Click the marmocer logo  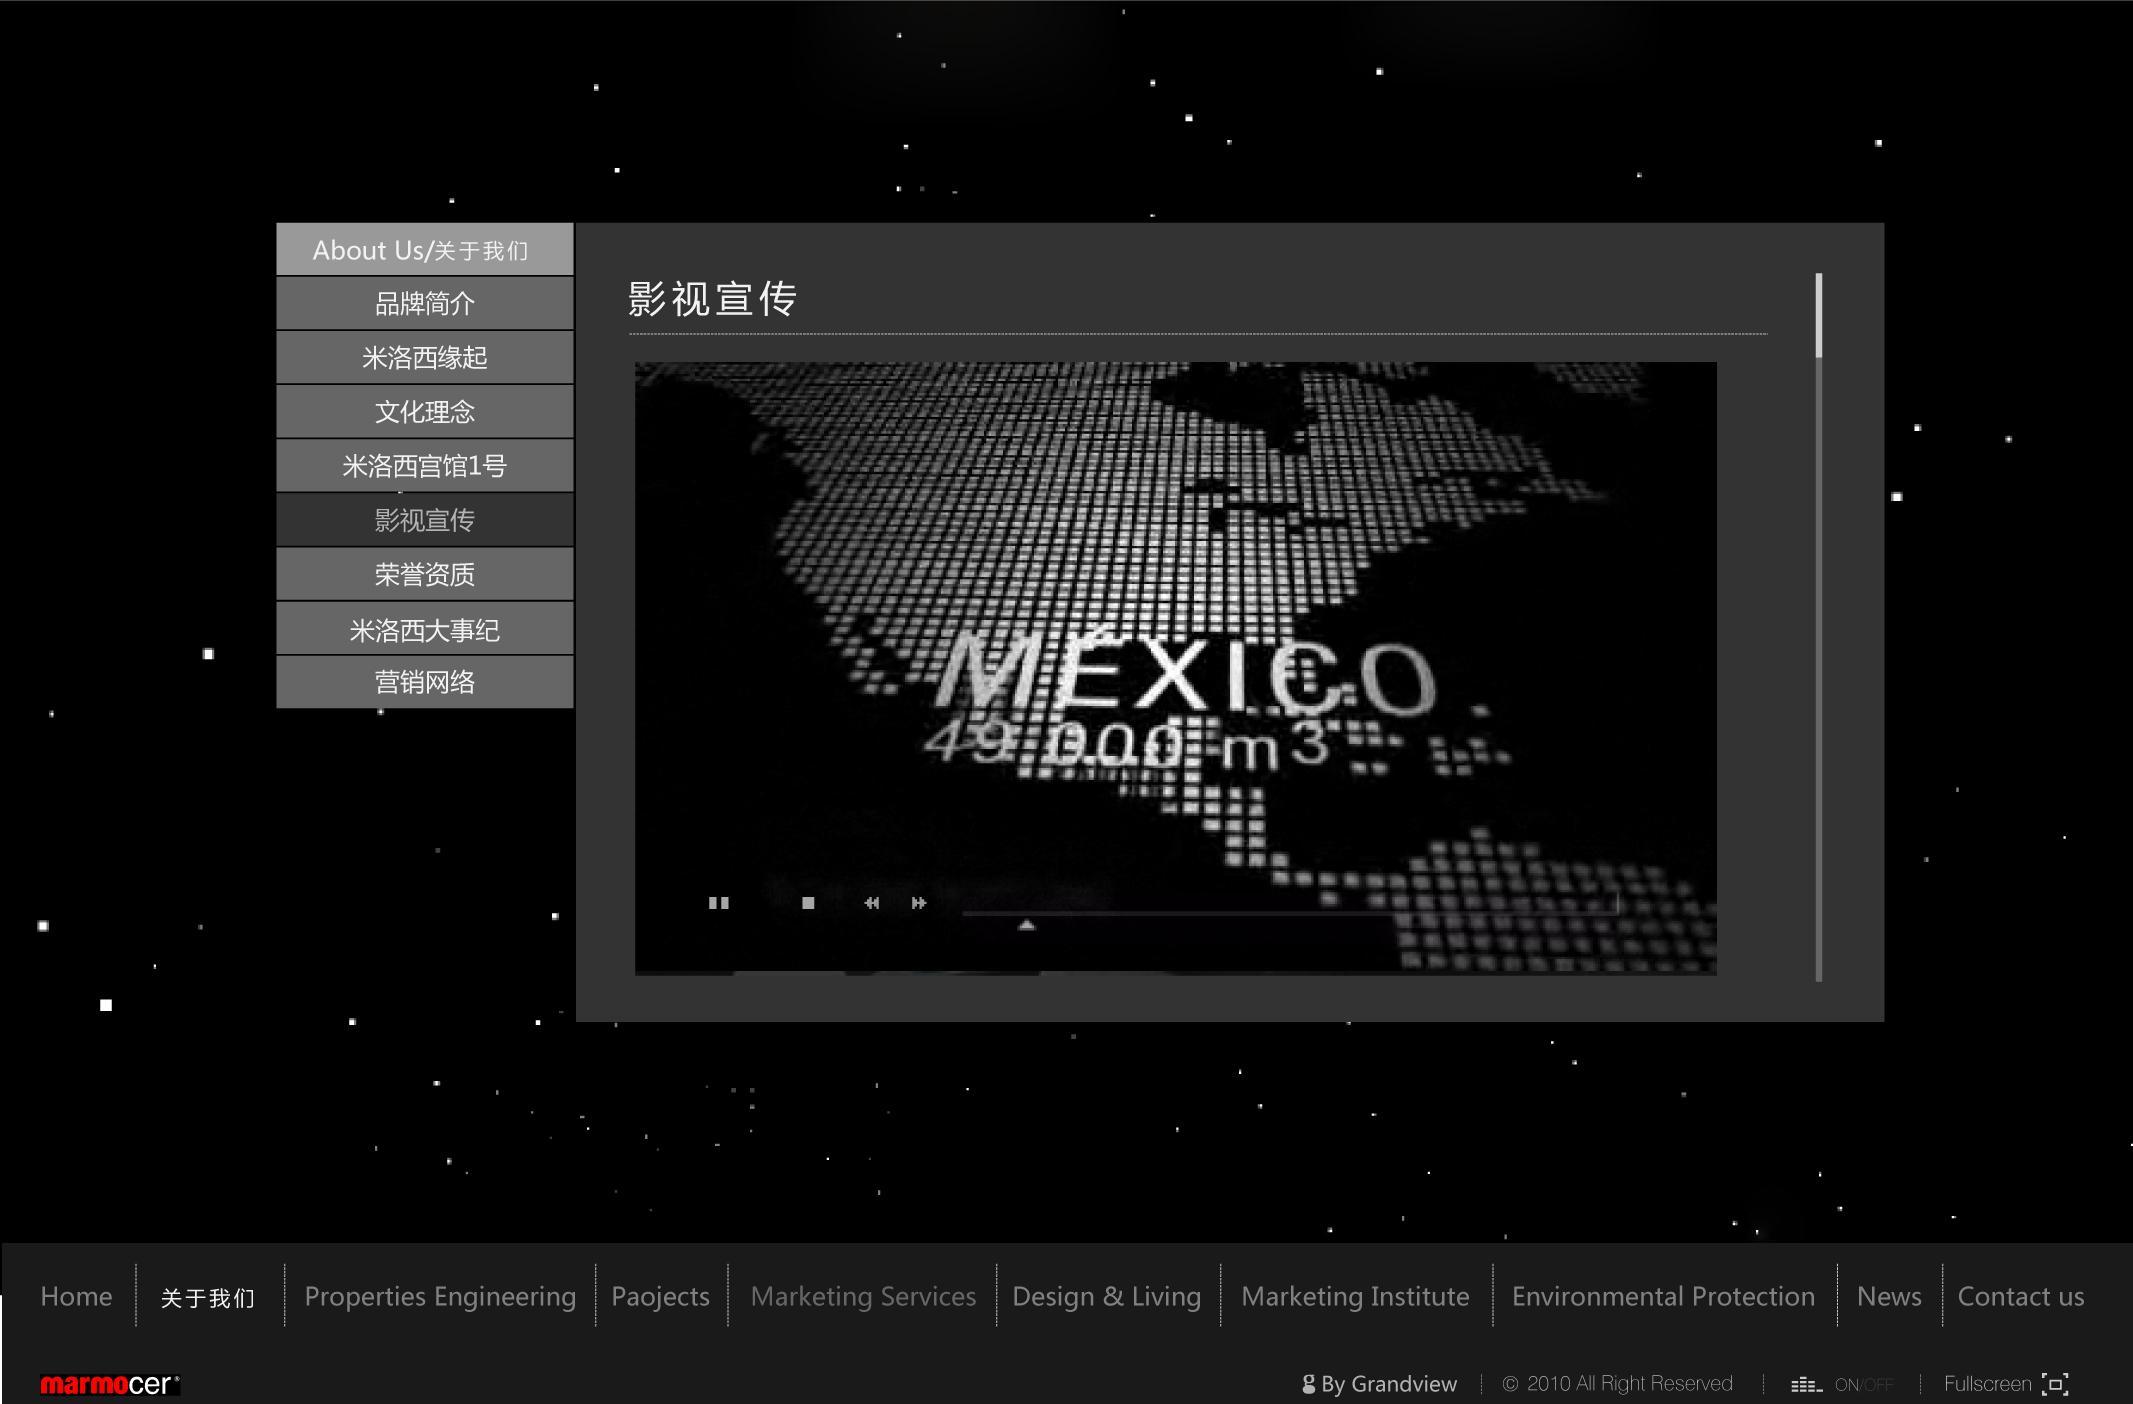108,1384
